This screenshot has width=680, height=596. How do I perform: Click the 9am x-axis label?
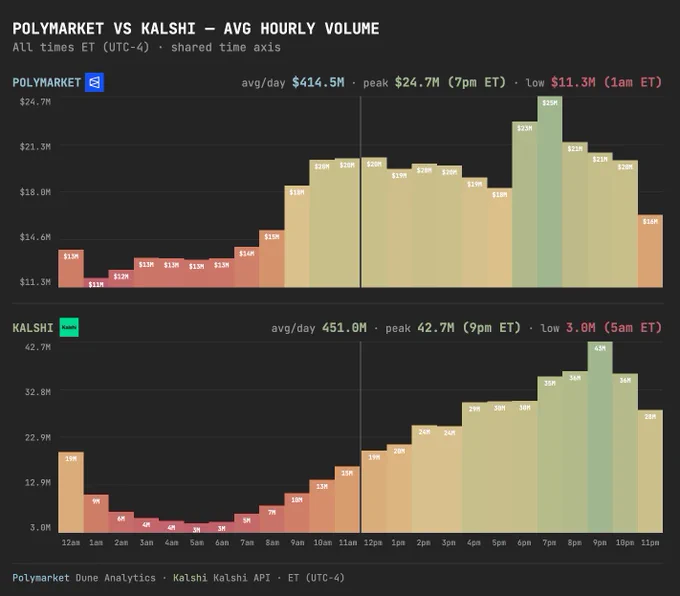click(x=297, y=543)
